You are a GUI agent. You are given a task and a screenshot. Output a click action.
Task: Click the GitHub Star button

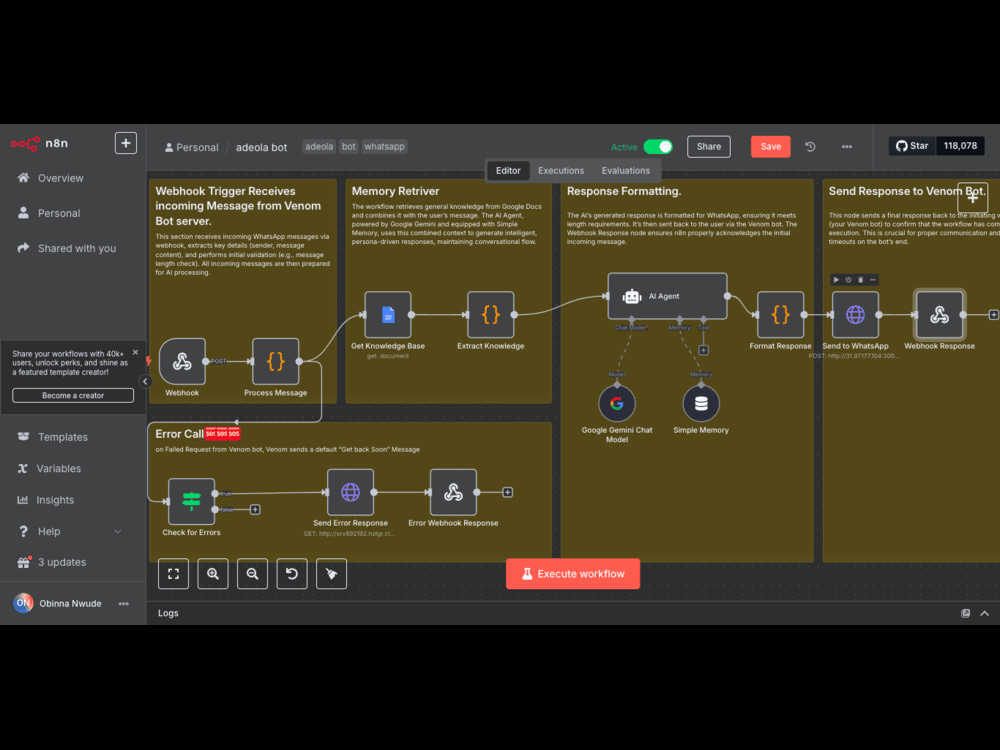[911, 146]
